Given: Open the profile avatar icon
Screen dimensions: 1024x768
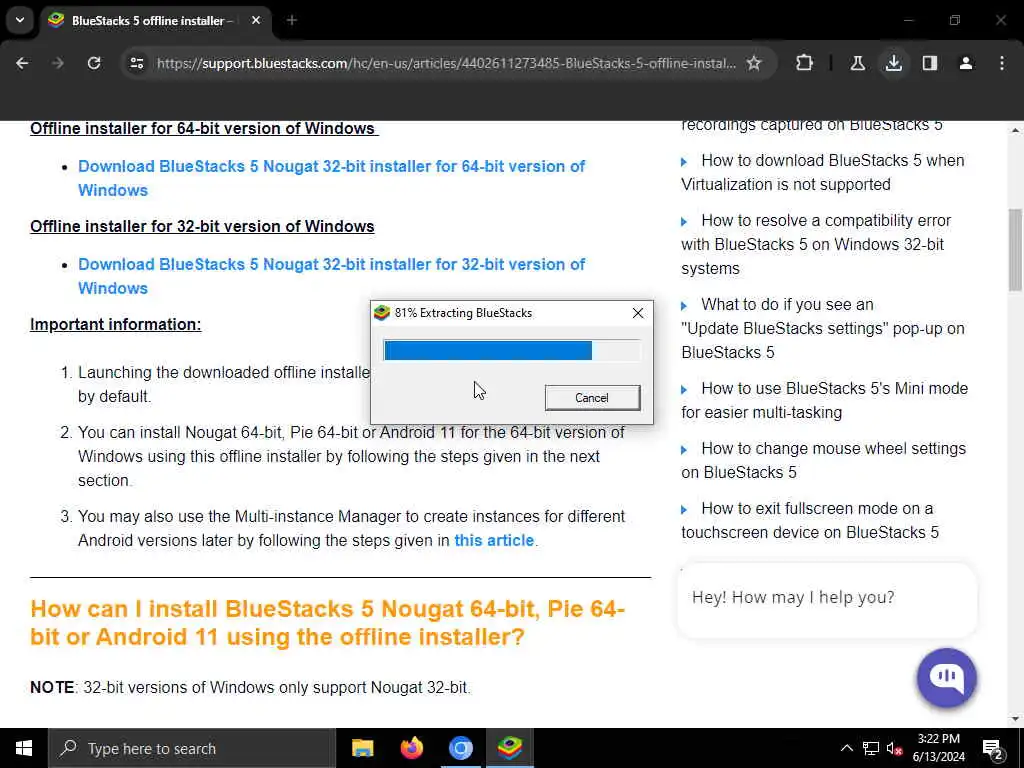Looking at the screenshot, I should tap(966, 63).
